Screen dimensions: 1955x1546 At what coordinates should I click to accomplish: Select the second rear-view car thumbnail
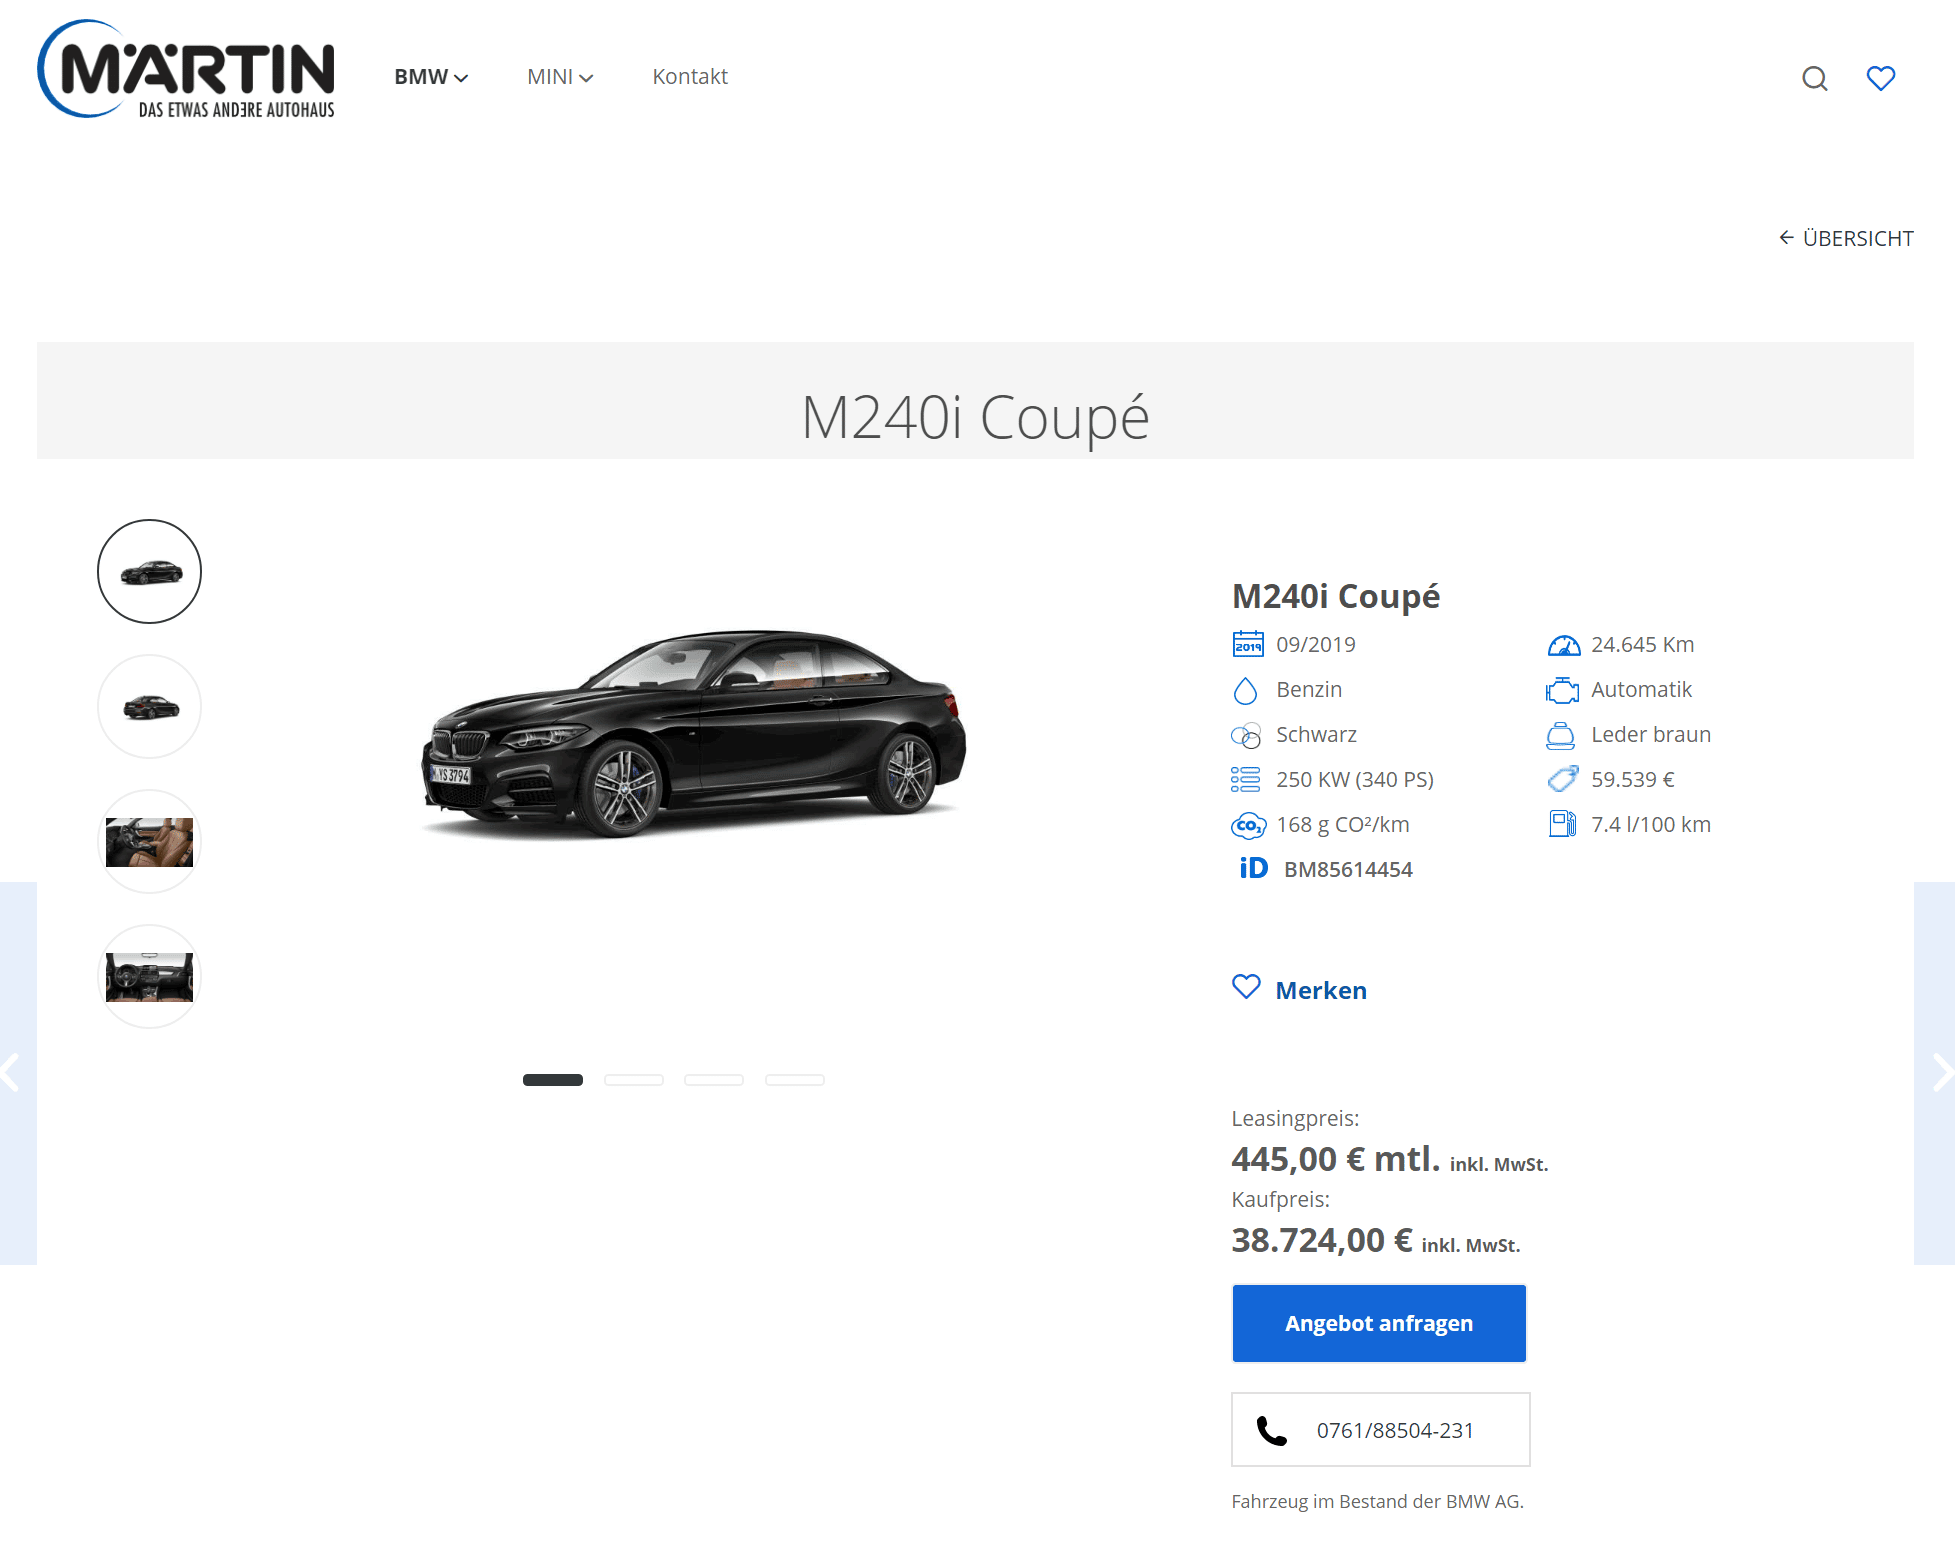coord(149,706)
